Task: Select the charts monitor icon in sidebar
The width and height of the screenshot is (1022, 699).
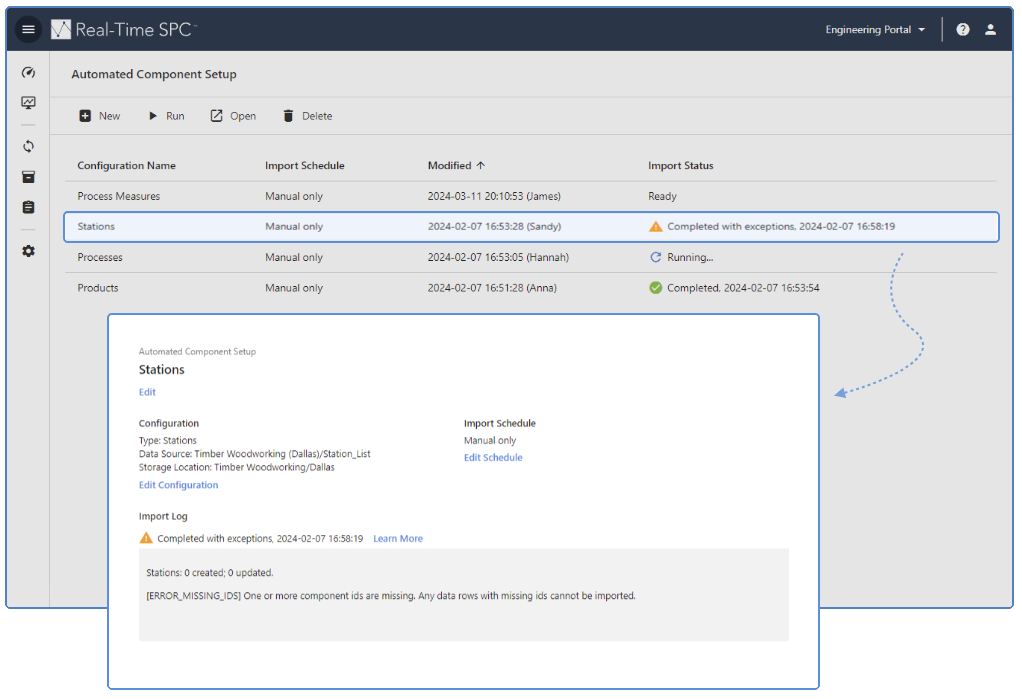Action: click(28, 103)
